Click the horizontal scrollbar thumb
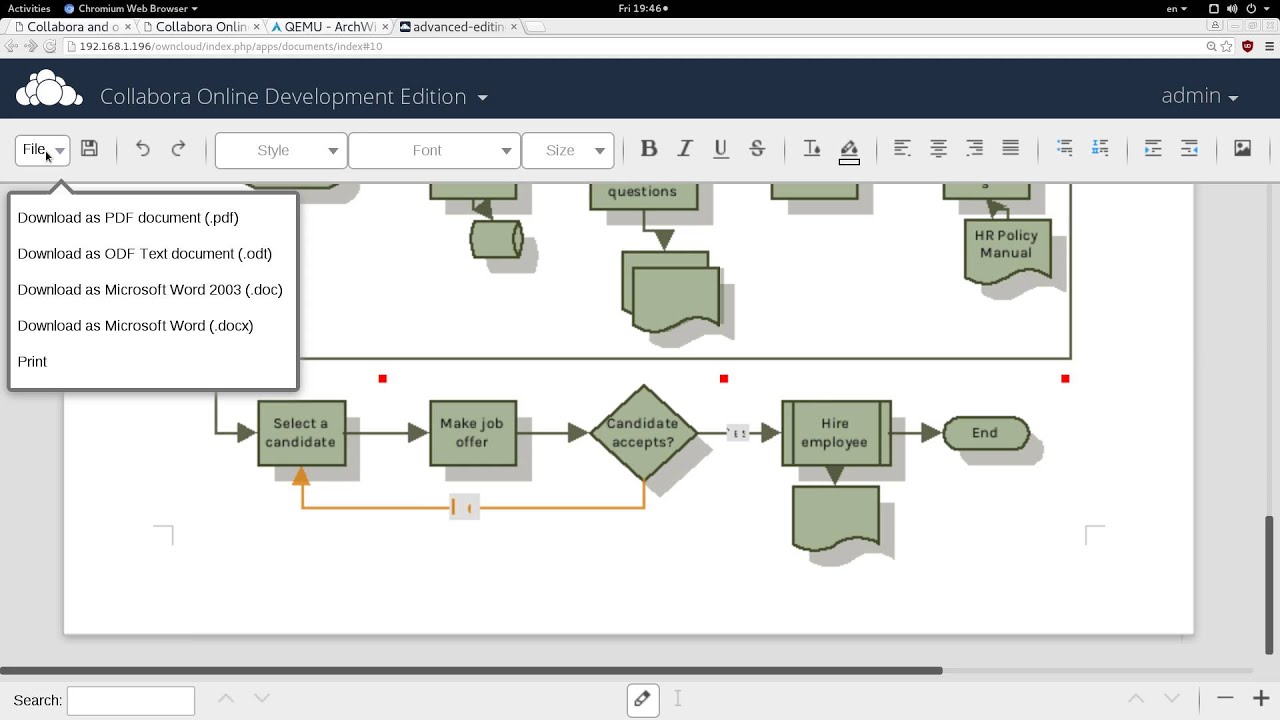Viewport: 1280px width, 720px height. (471, 670)
